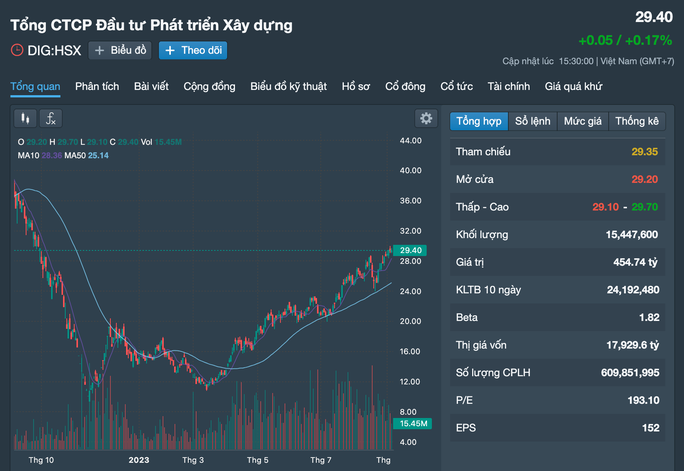
Task: Switch to the Tài chính tab
Action: coord(509,87)
